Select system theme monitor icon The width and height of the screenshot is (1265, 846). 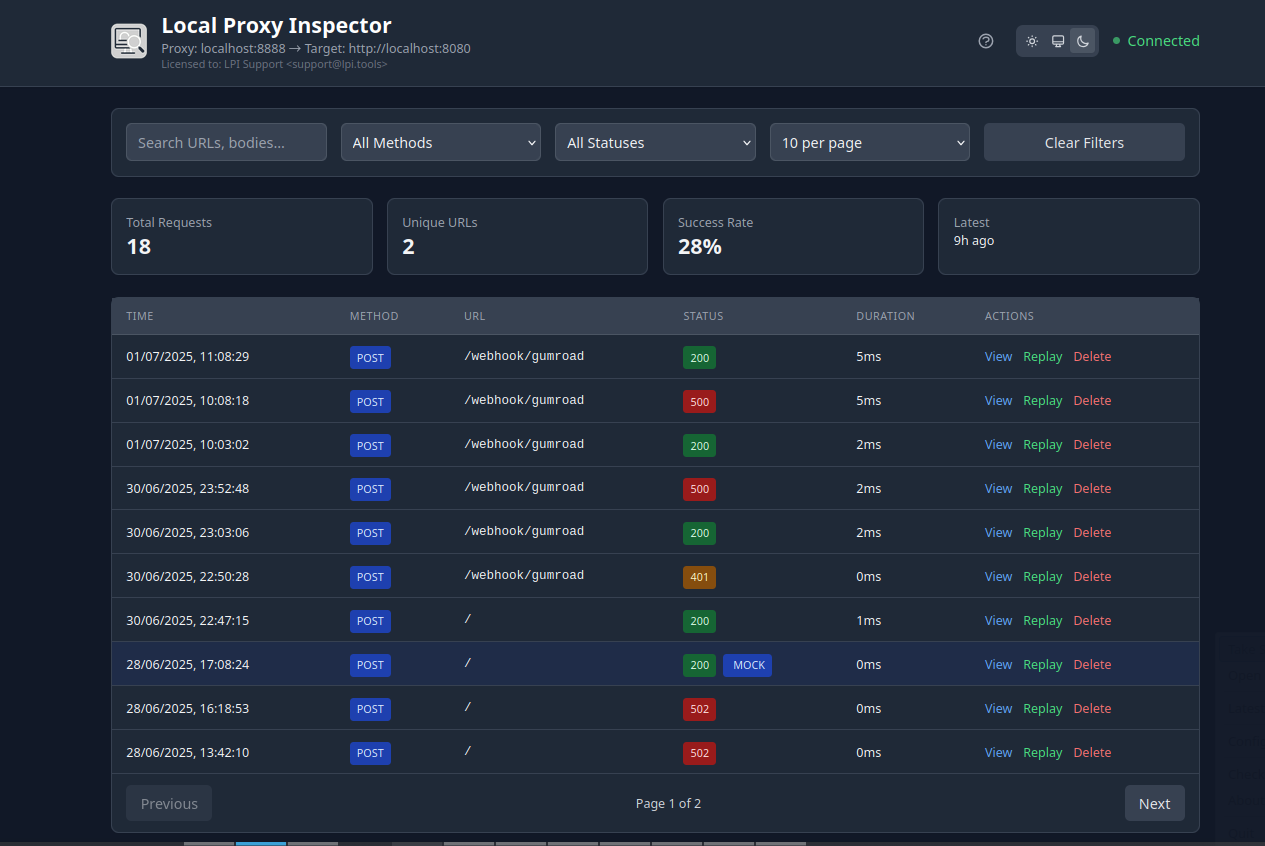pyautogui.click(x=1058, y=41)
